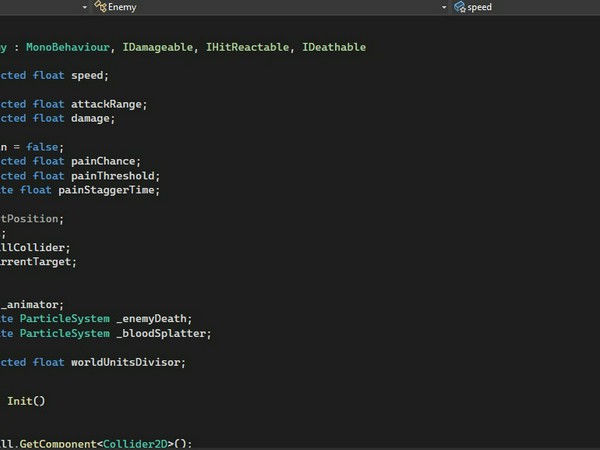
Task: Click the IHitReactable interface name
Action: 247,47
